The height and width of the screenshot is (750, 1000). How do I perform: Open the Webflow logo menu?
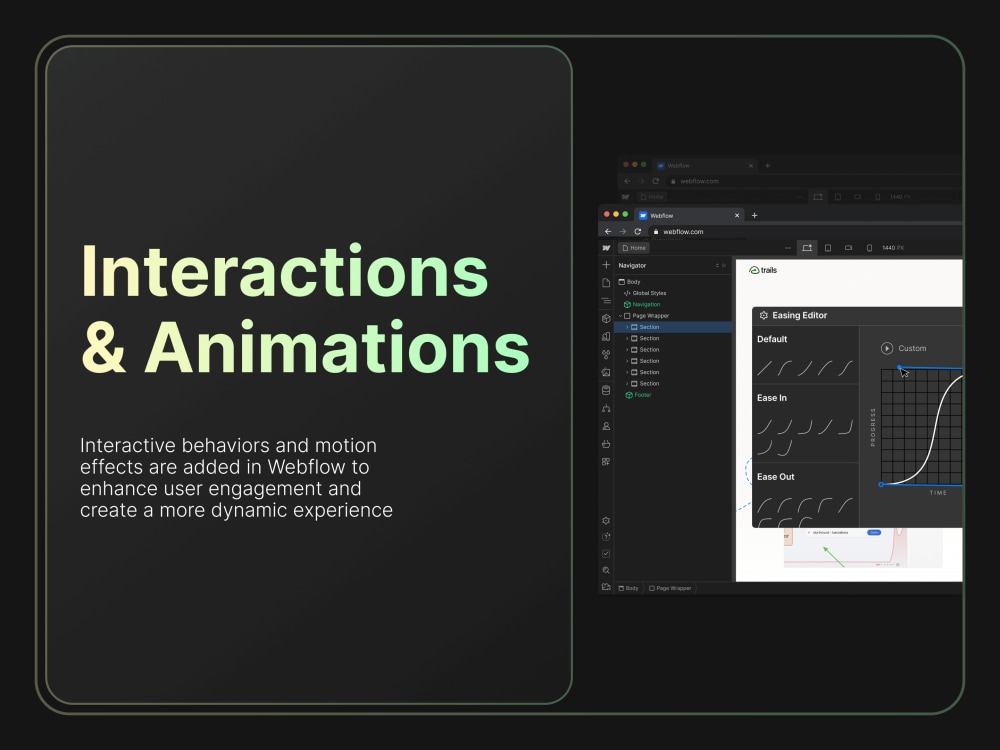[x=606, y=248]
